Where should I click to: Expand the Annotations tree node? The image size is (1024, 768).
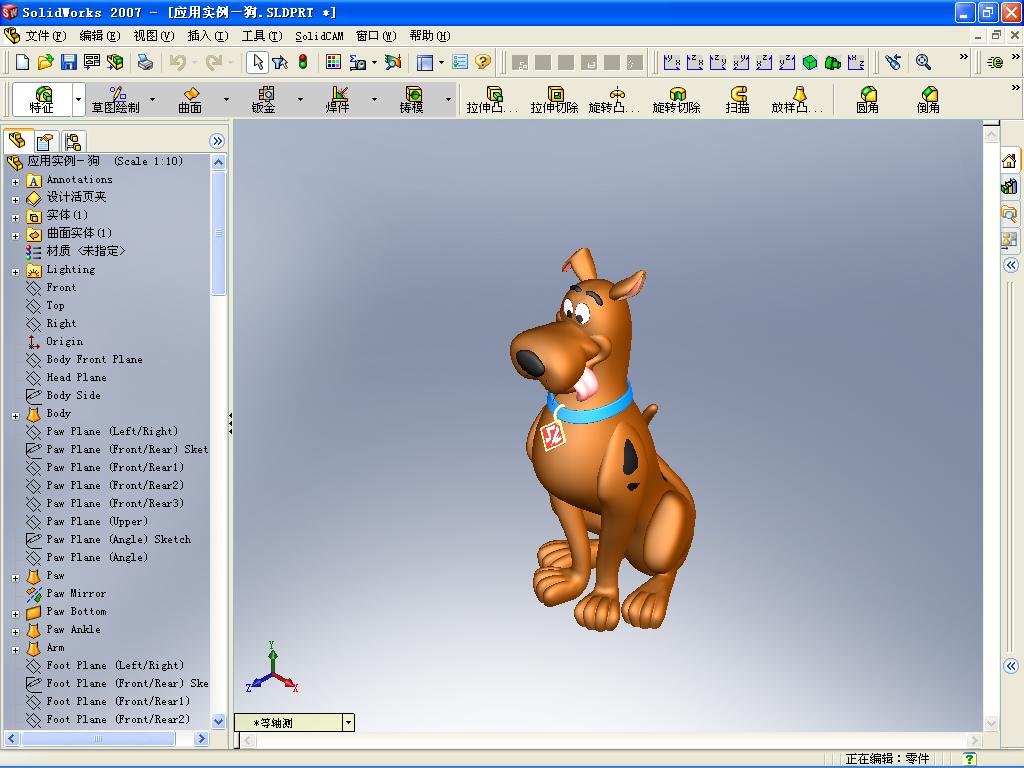16,182
